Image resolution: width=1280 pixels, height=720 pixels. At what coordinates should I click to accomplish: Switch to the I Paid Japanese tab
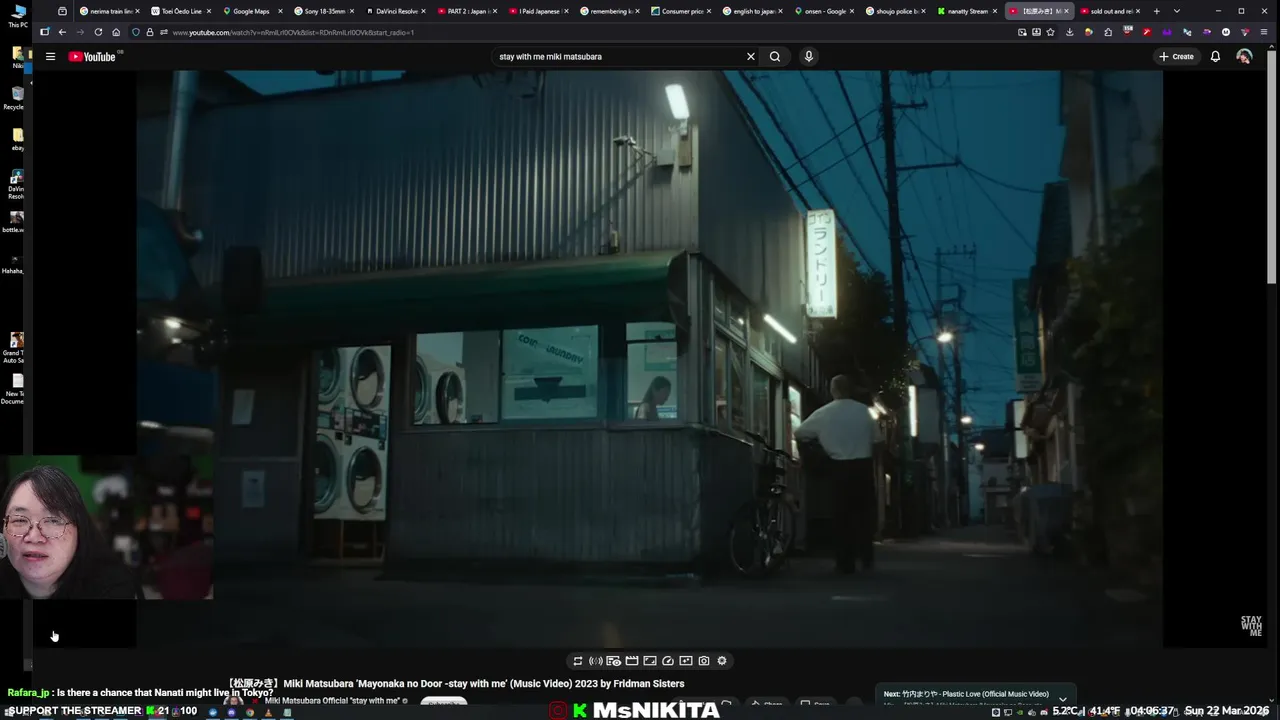pos(538,11)
